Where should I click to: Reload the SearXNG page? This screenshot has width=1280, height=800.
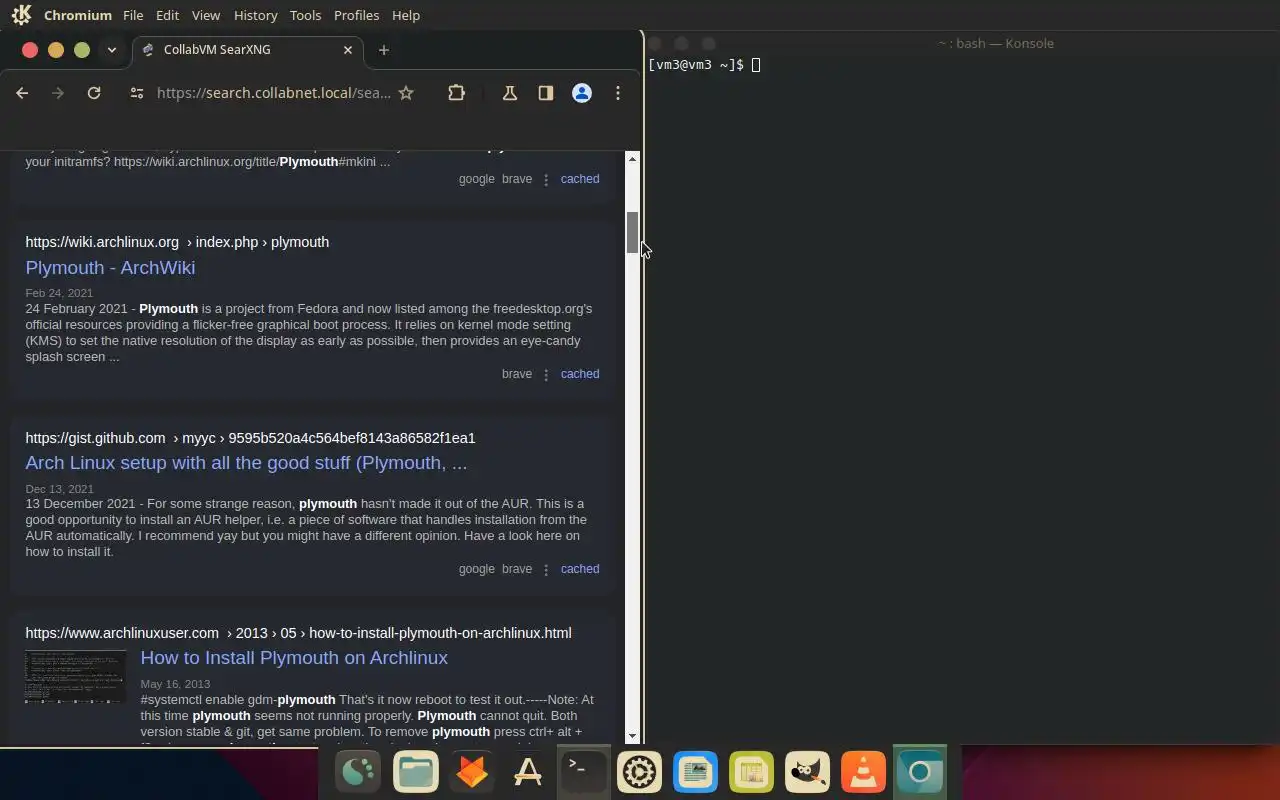[x=94, y=93]
